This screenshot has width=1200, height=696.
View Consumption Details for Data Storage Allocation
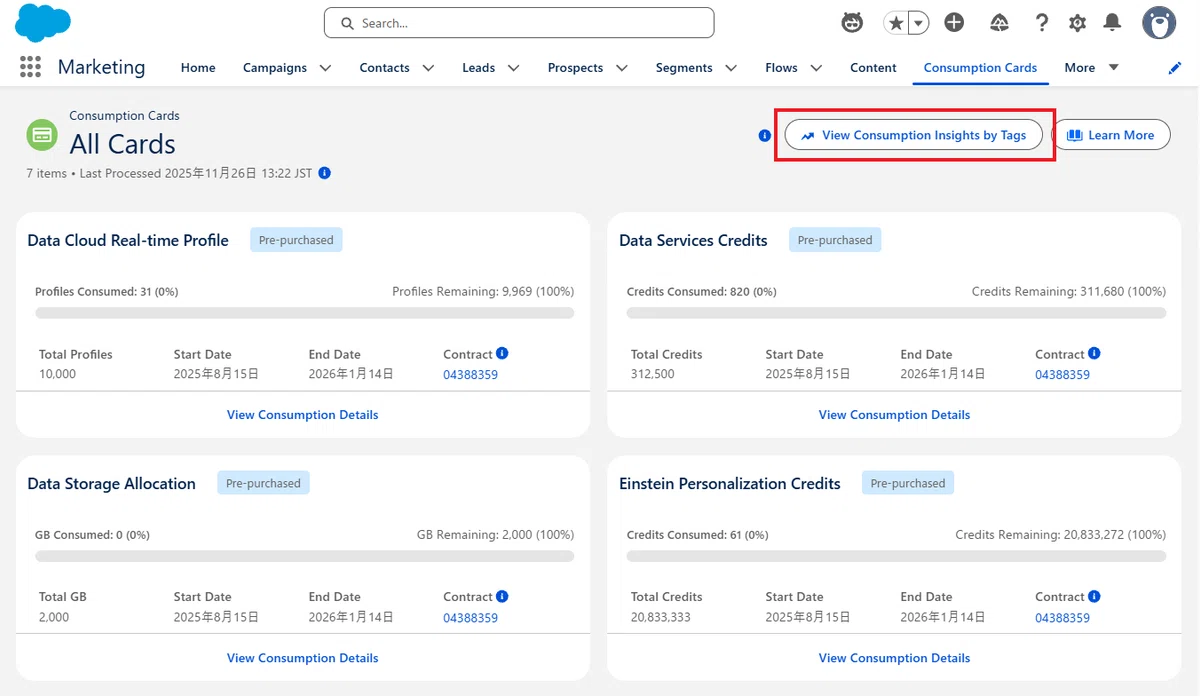pos(302,658)
